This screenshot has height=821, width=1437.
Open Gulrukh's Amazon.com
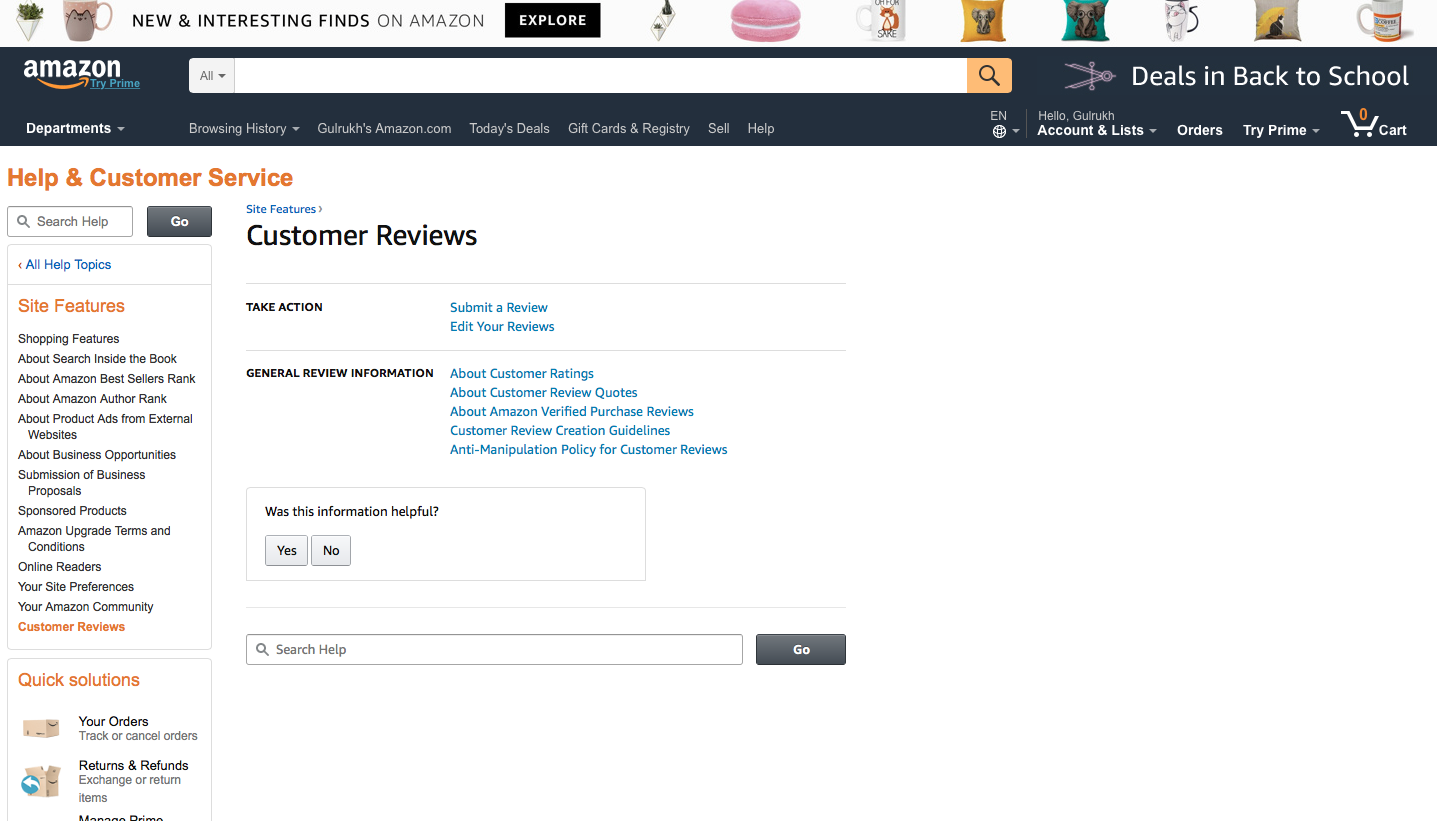click(x=384, y=128)
